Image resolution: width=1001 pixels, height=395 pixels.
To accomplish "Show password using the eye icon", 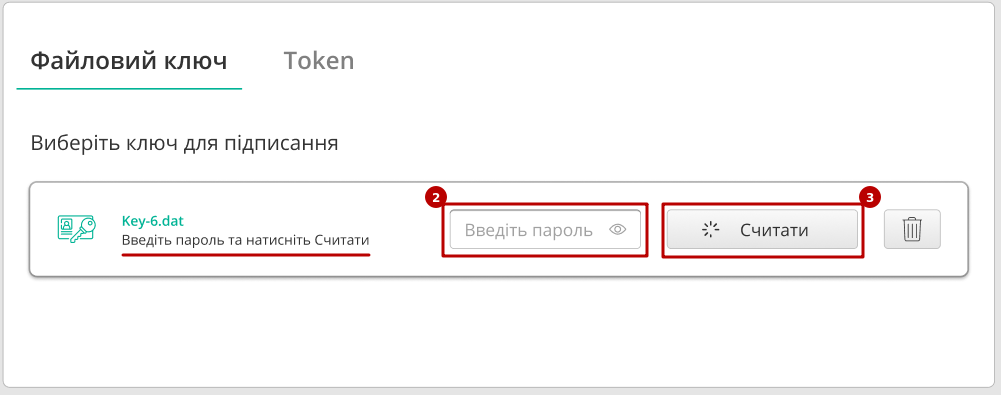I will tap(617, 230).
